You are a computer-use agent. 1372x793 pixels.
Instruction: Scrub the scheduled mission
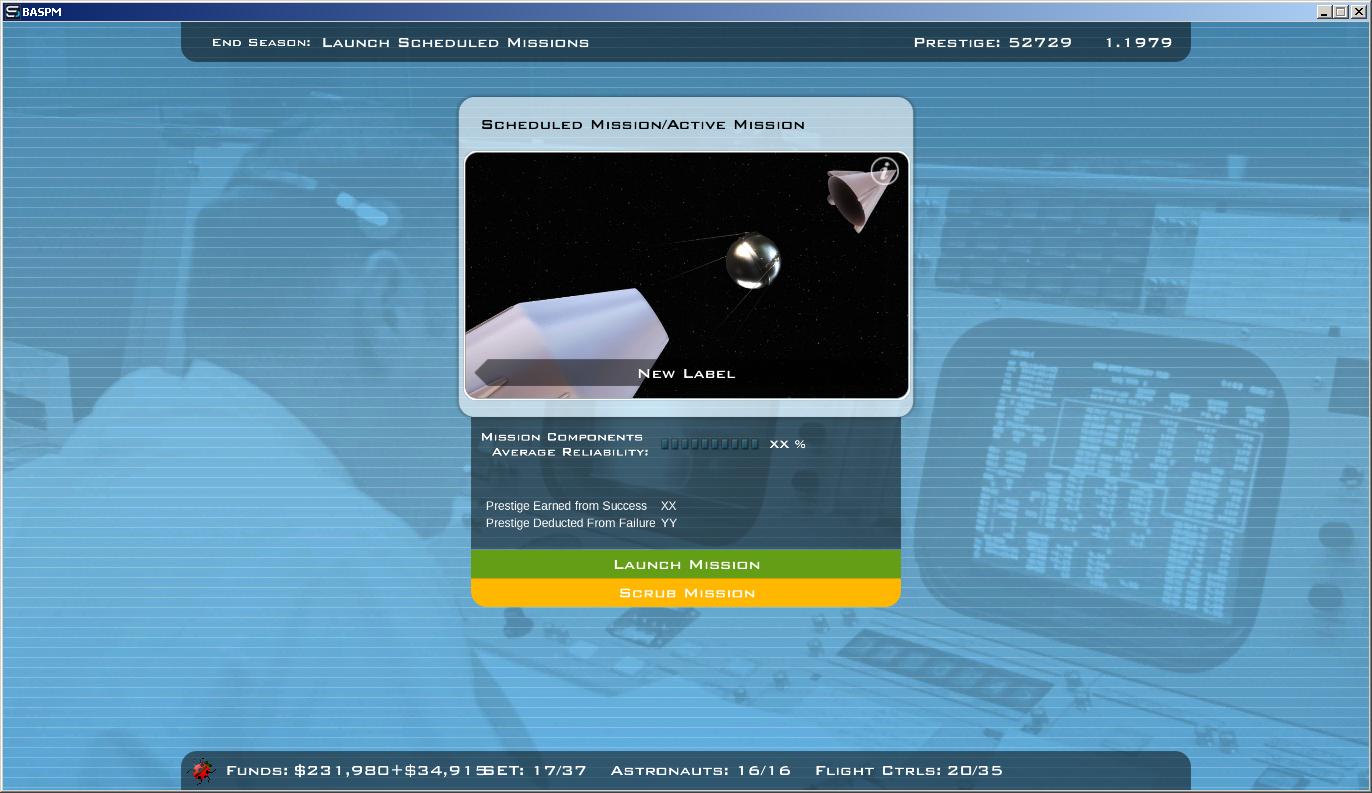tap(686, 593)
